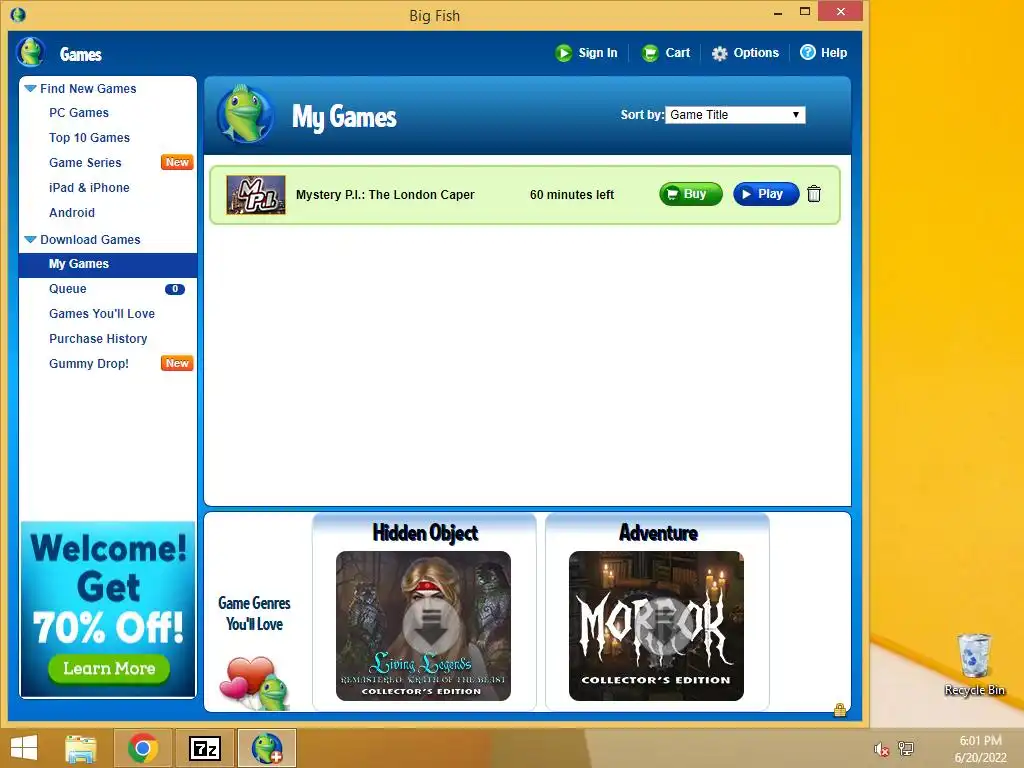Click the Adventure genre heading
The width and height of the screenshot is (1024, 768).
click(x=658, y=533)
